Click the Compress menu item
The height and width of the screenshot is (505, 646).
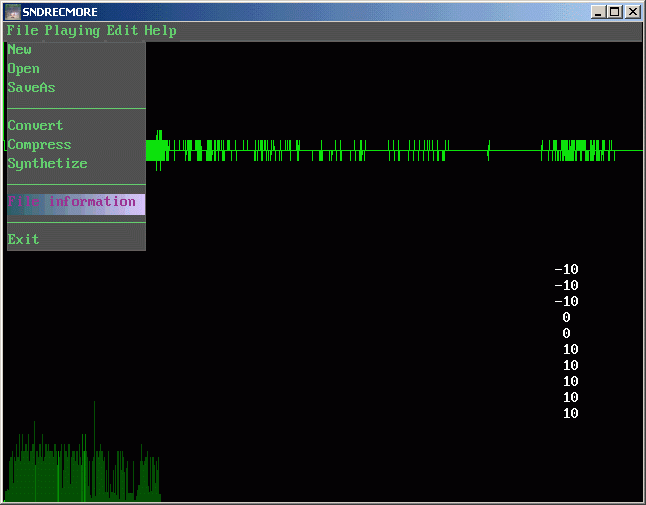40,145
